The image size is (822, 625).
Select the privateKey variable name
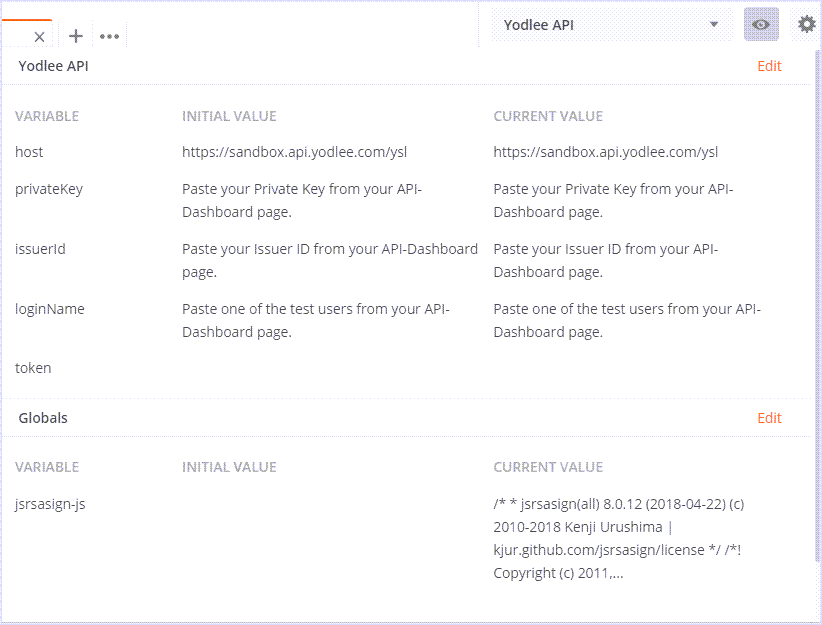coord(49,189)
